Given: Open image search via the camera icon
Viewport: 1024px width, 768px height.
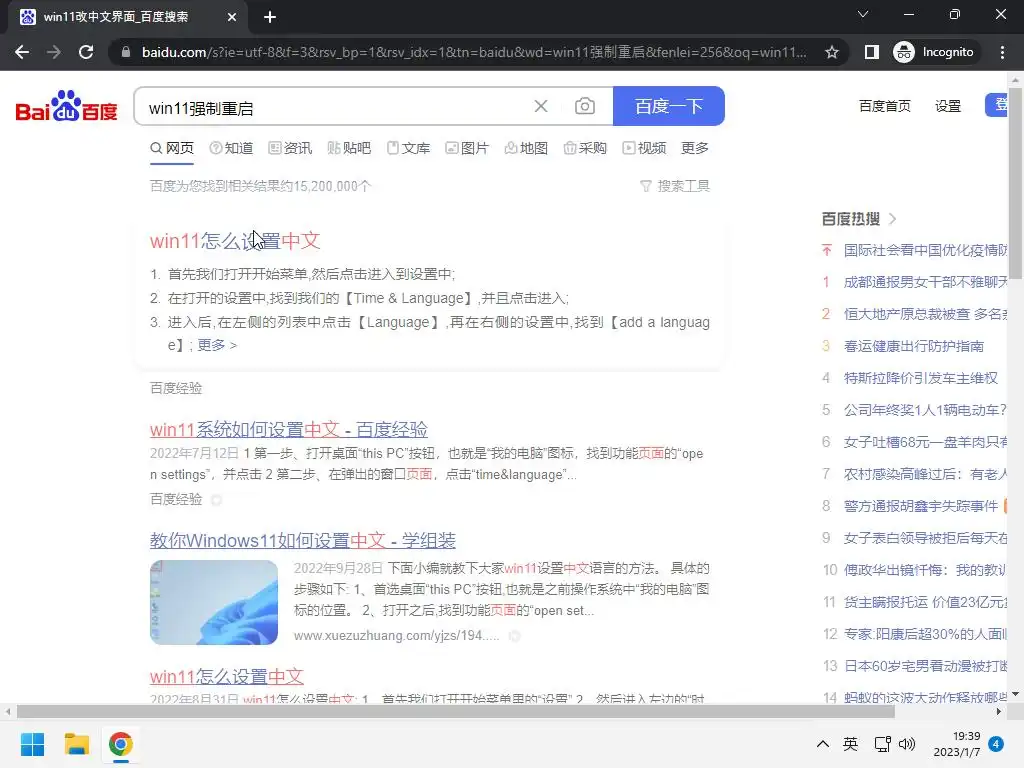Looking at the screenshot, I should click(584, 106).
